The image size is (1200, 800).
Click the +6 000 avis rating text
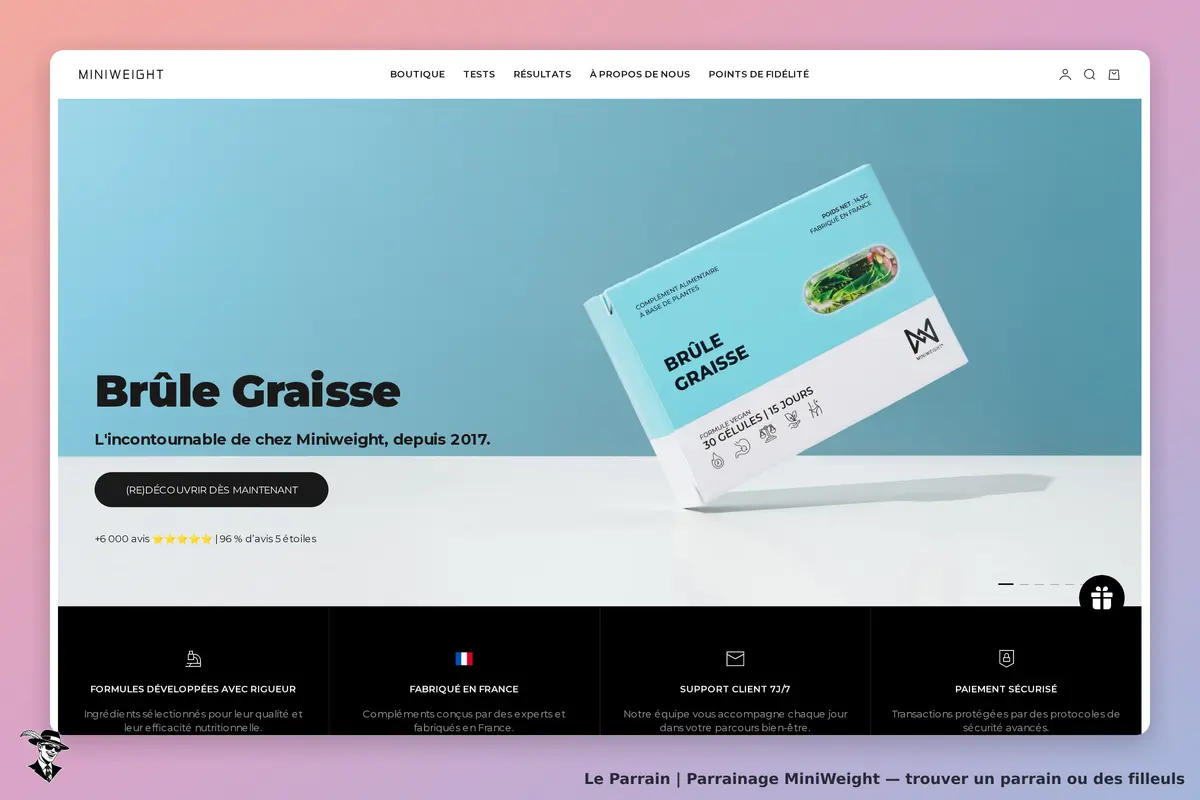pos(205,539)
